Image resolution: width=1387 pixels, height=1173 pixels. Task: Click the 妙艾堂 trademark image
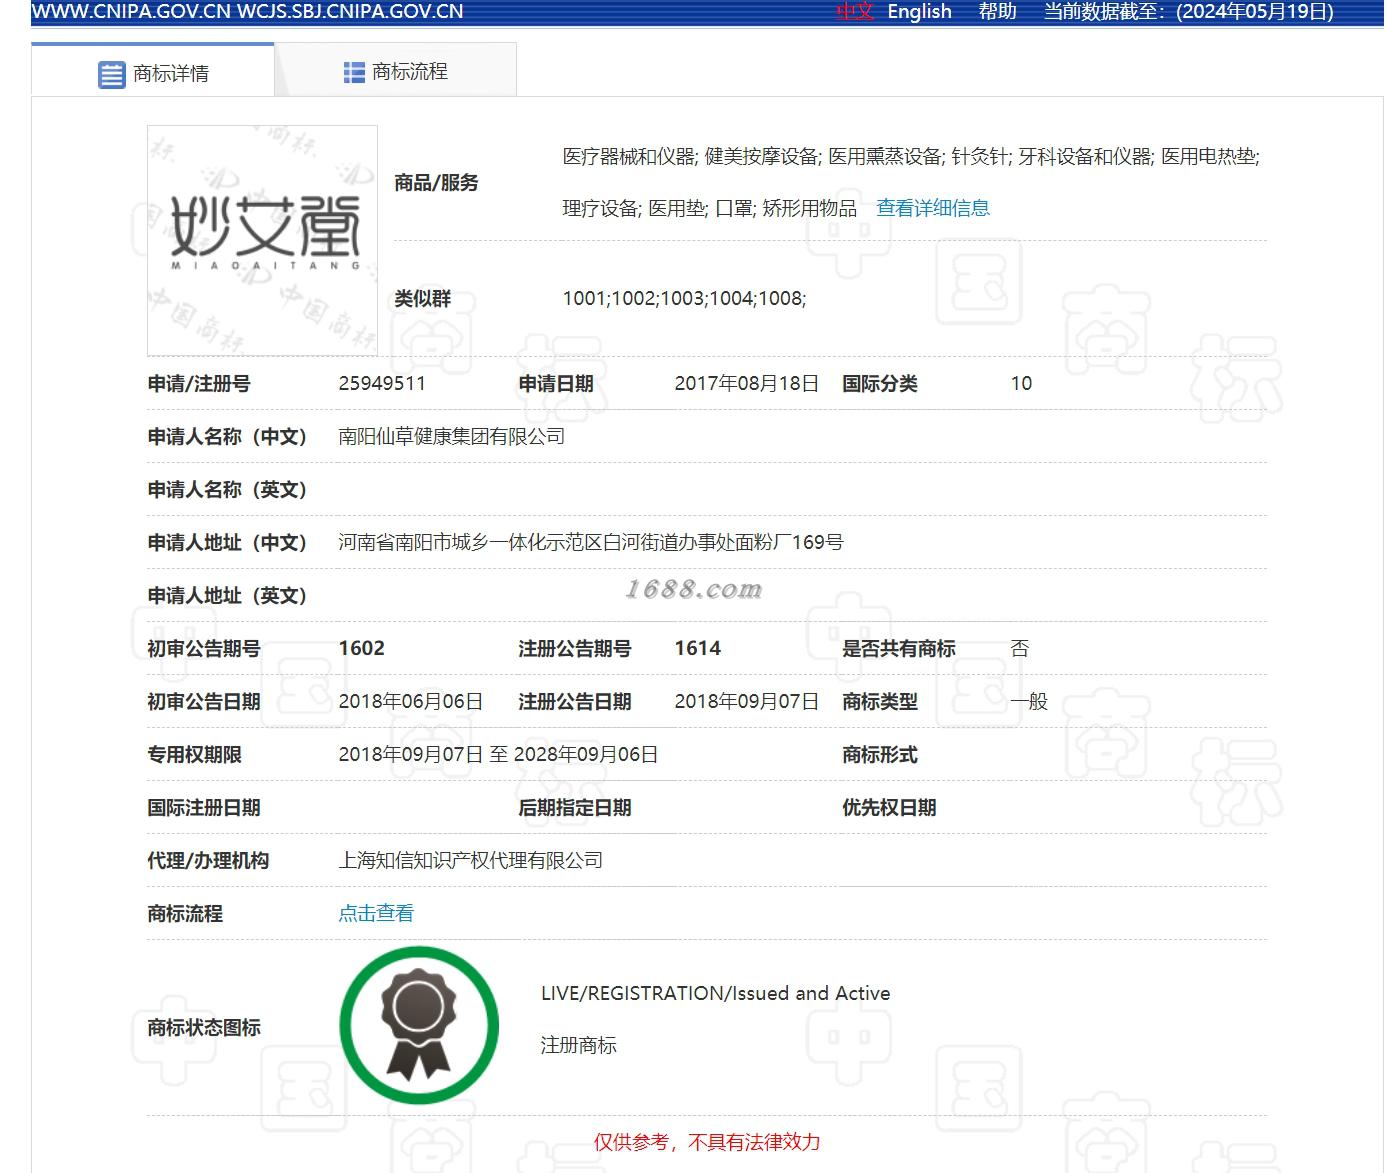pos(262,240)
